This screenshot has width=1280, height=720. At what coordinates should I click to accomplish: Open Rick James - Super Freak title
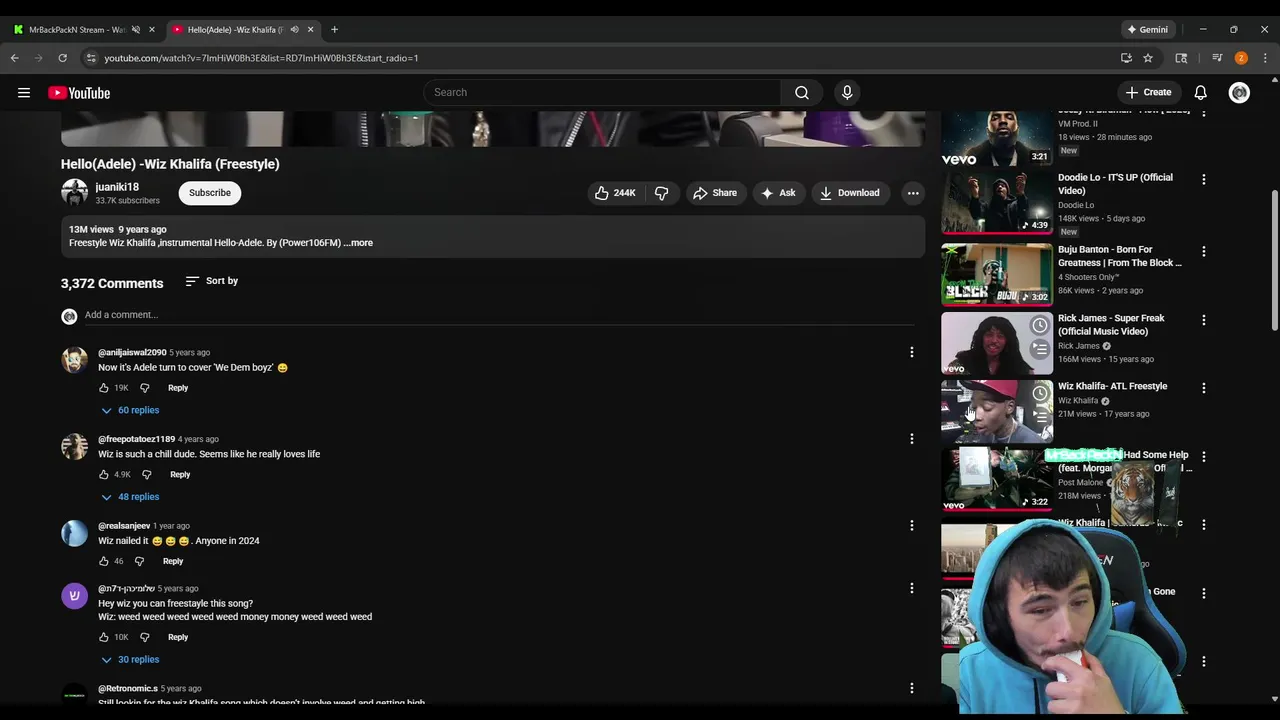pos(1111,325)
